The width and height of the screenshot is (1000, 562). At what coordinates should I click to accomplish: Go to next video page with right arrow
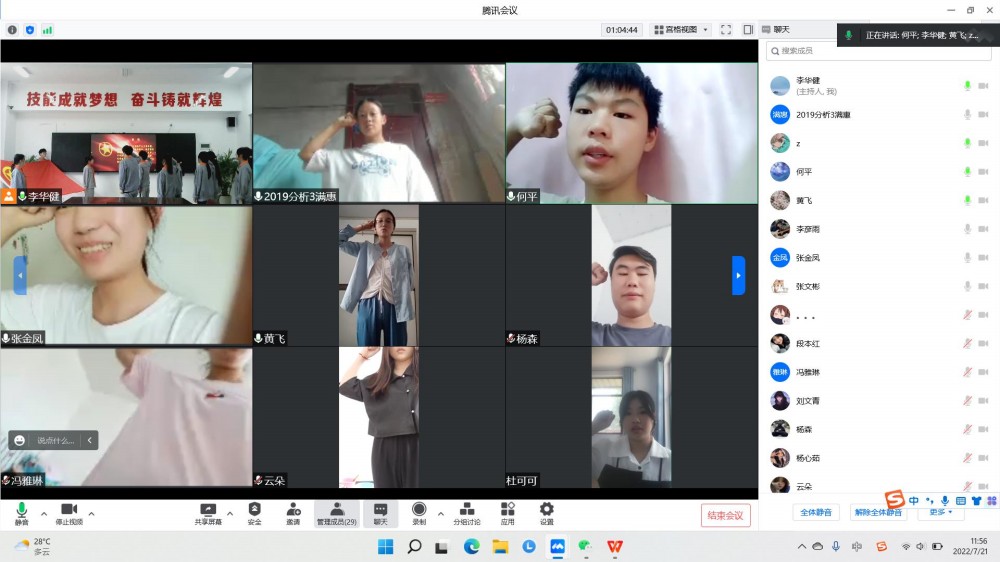tap(738, 275)
